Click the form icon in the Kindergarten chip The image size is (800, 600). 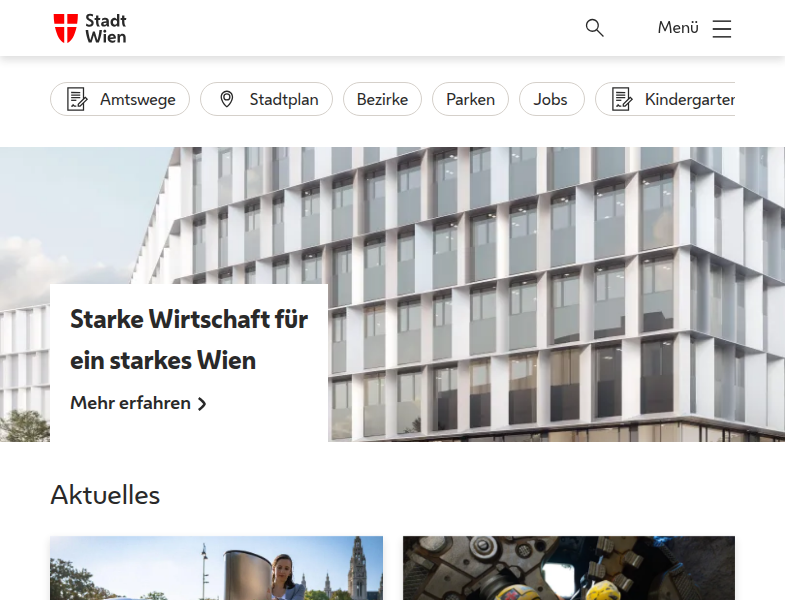(x=622, y=99)
